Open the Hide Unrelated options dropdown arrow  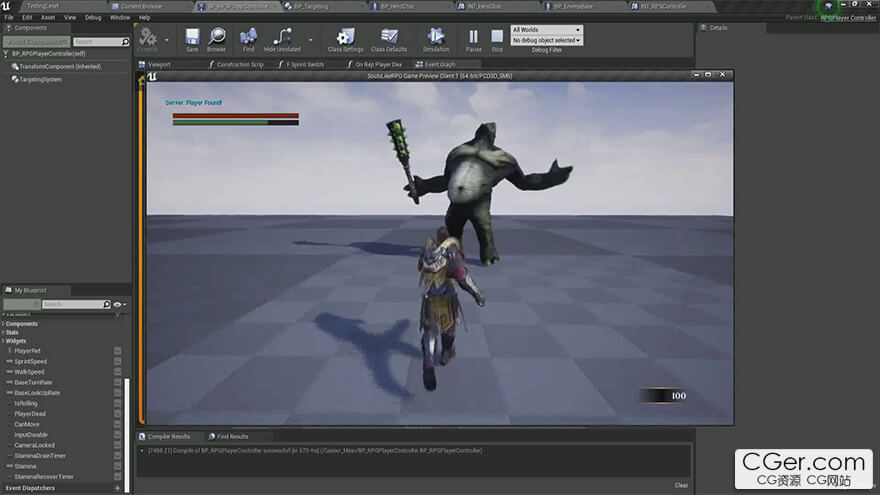[310, 40]
